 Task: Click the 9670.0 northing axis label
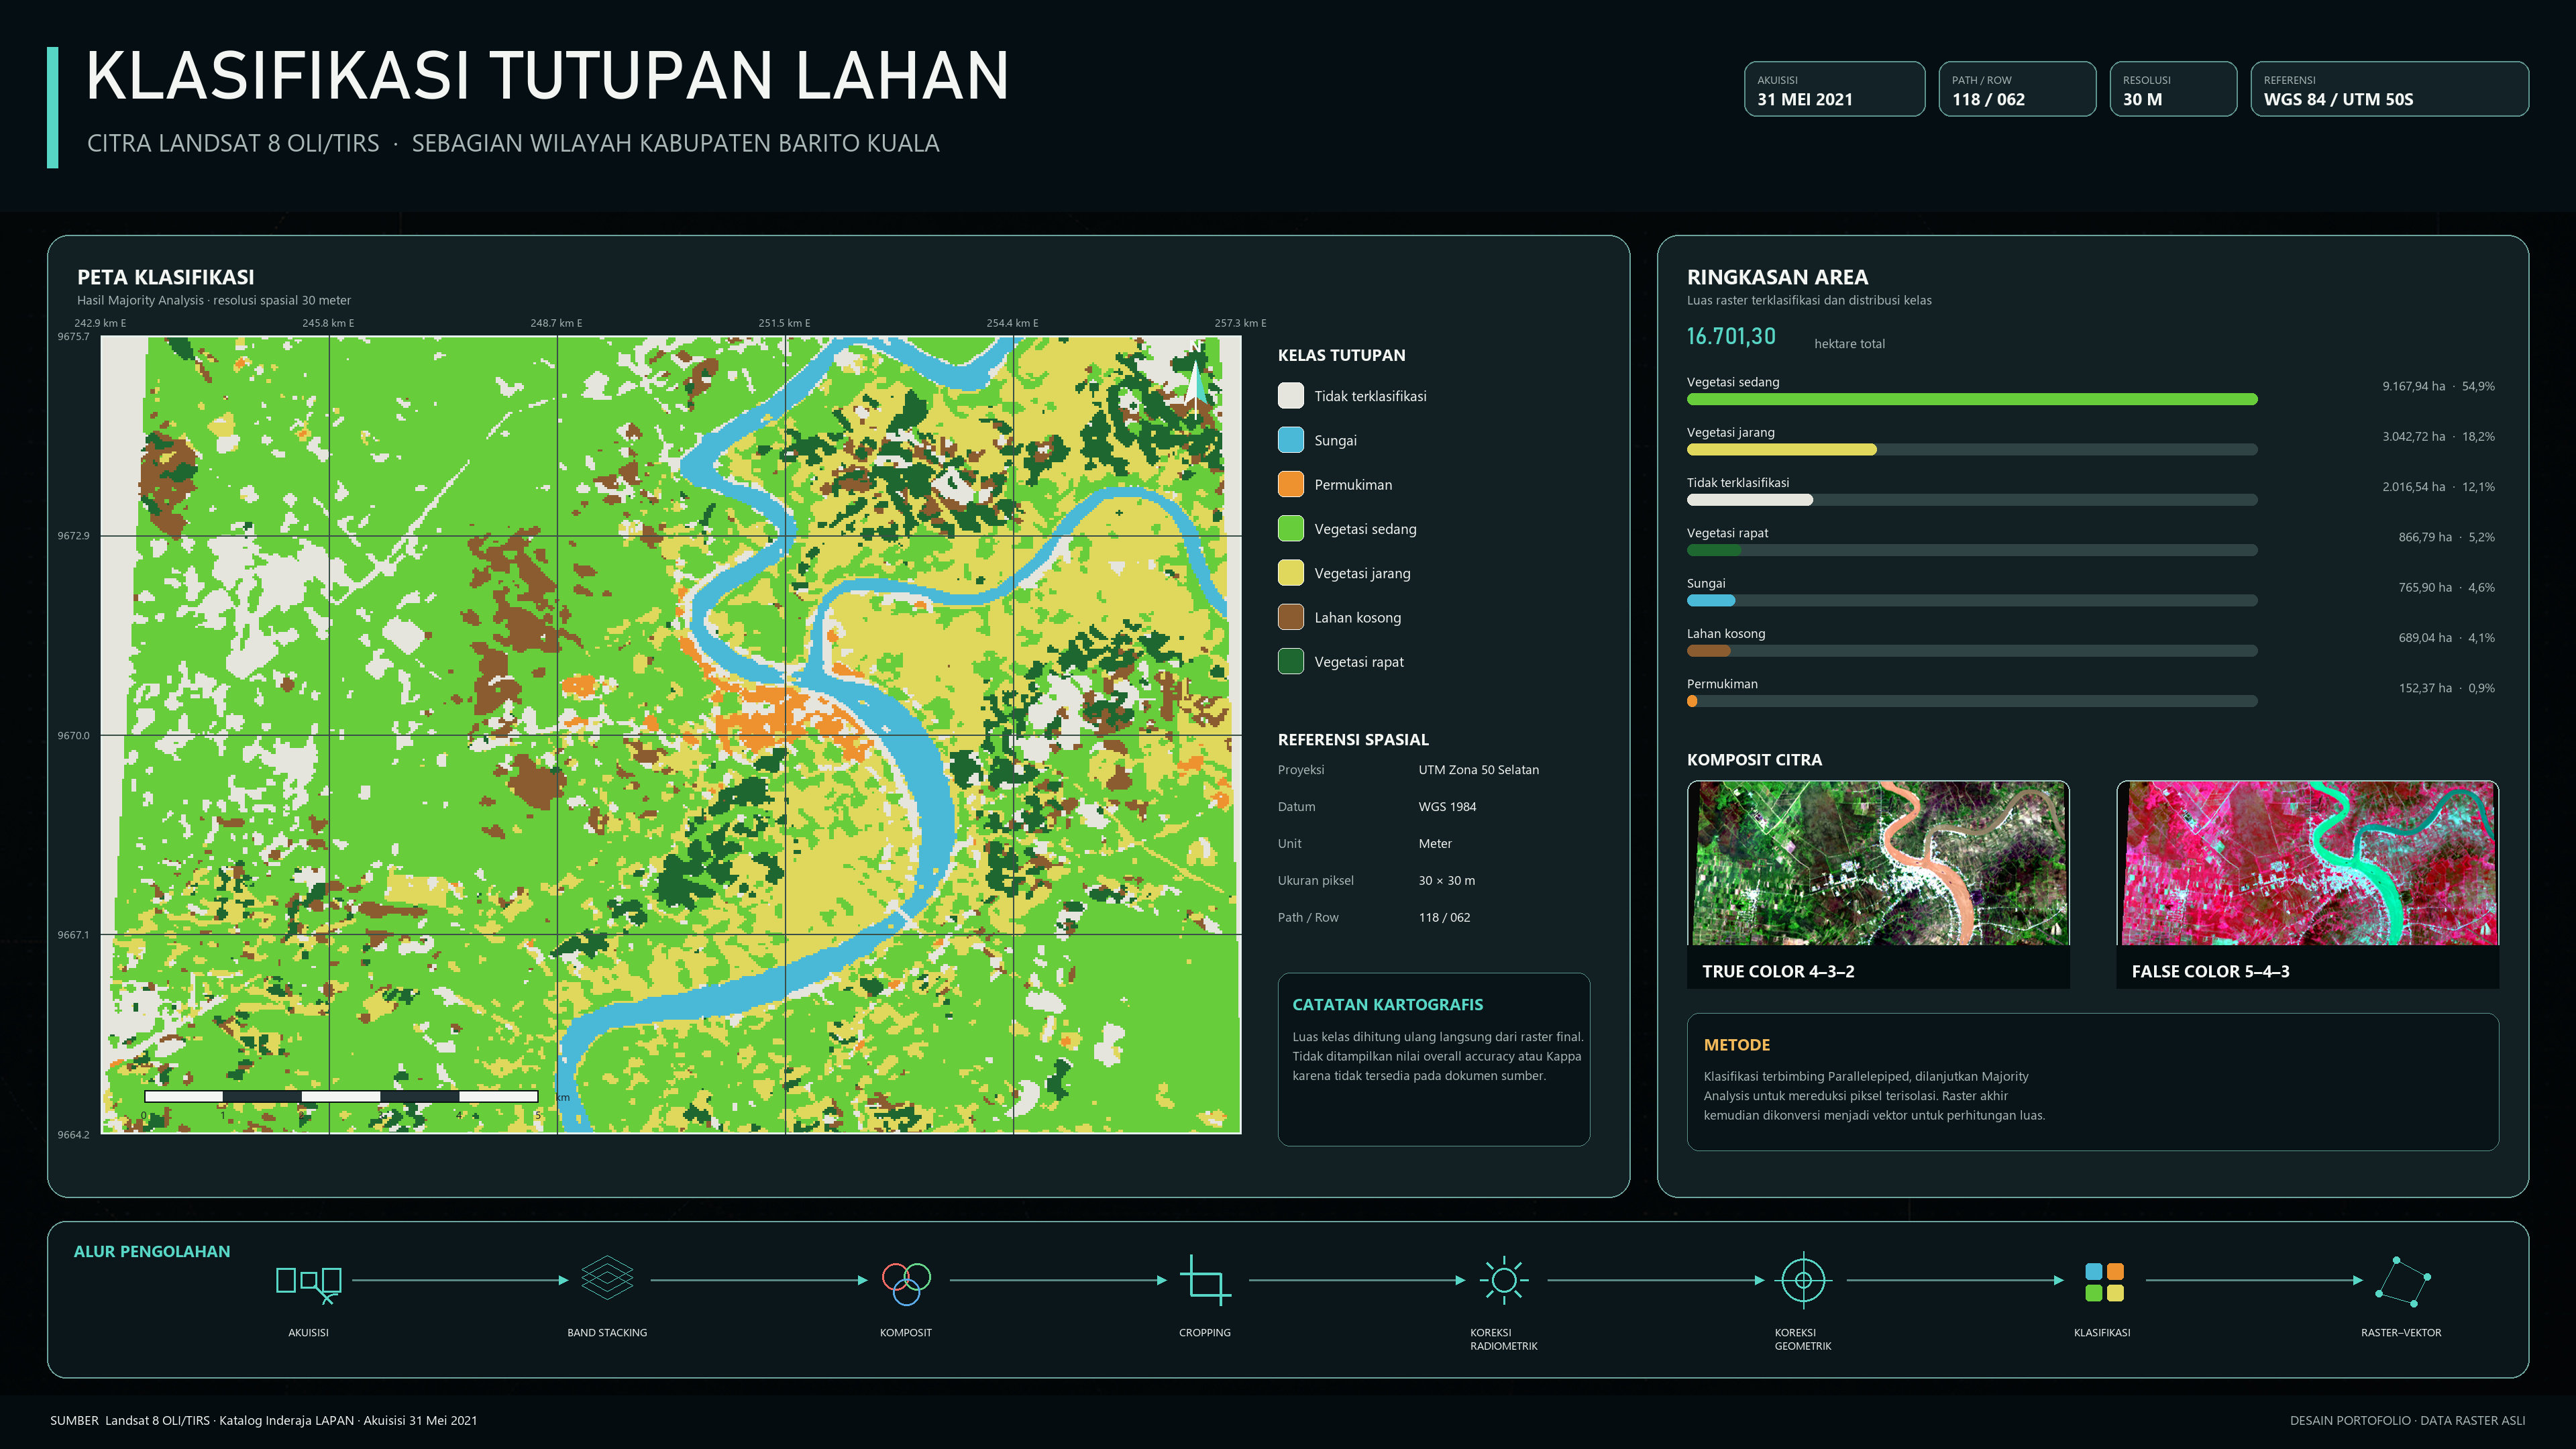pos(73,736)
